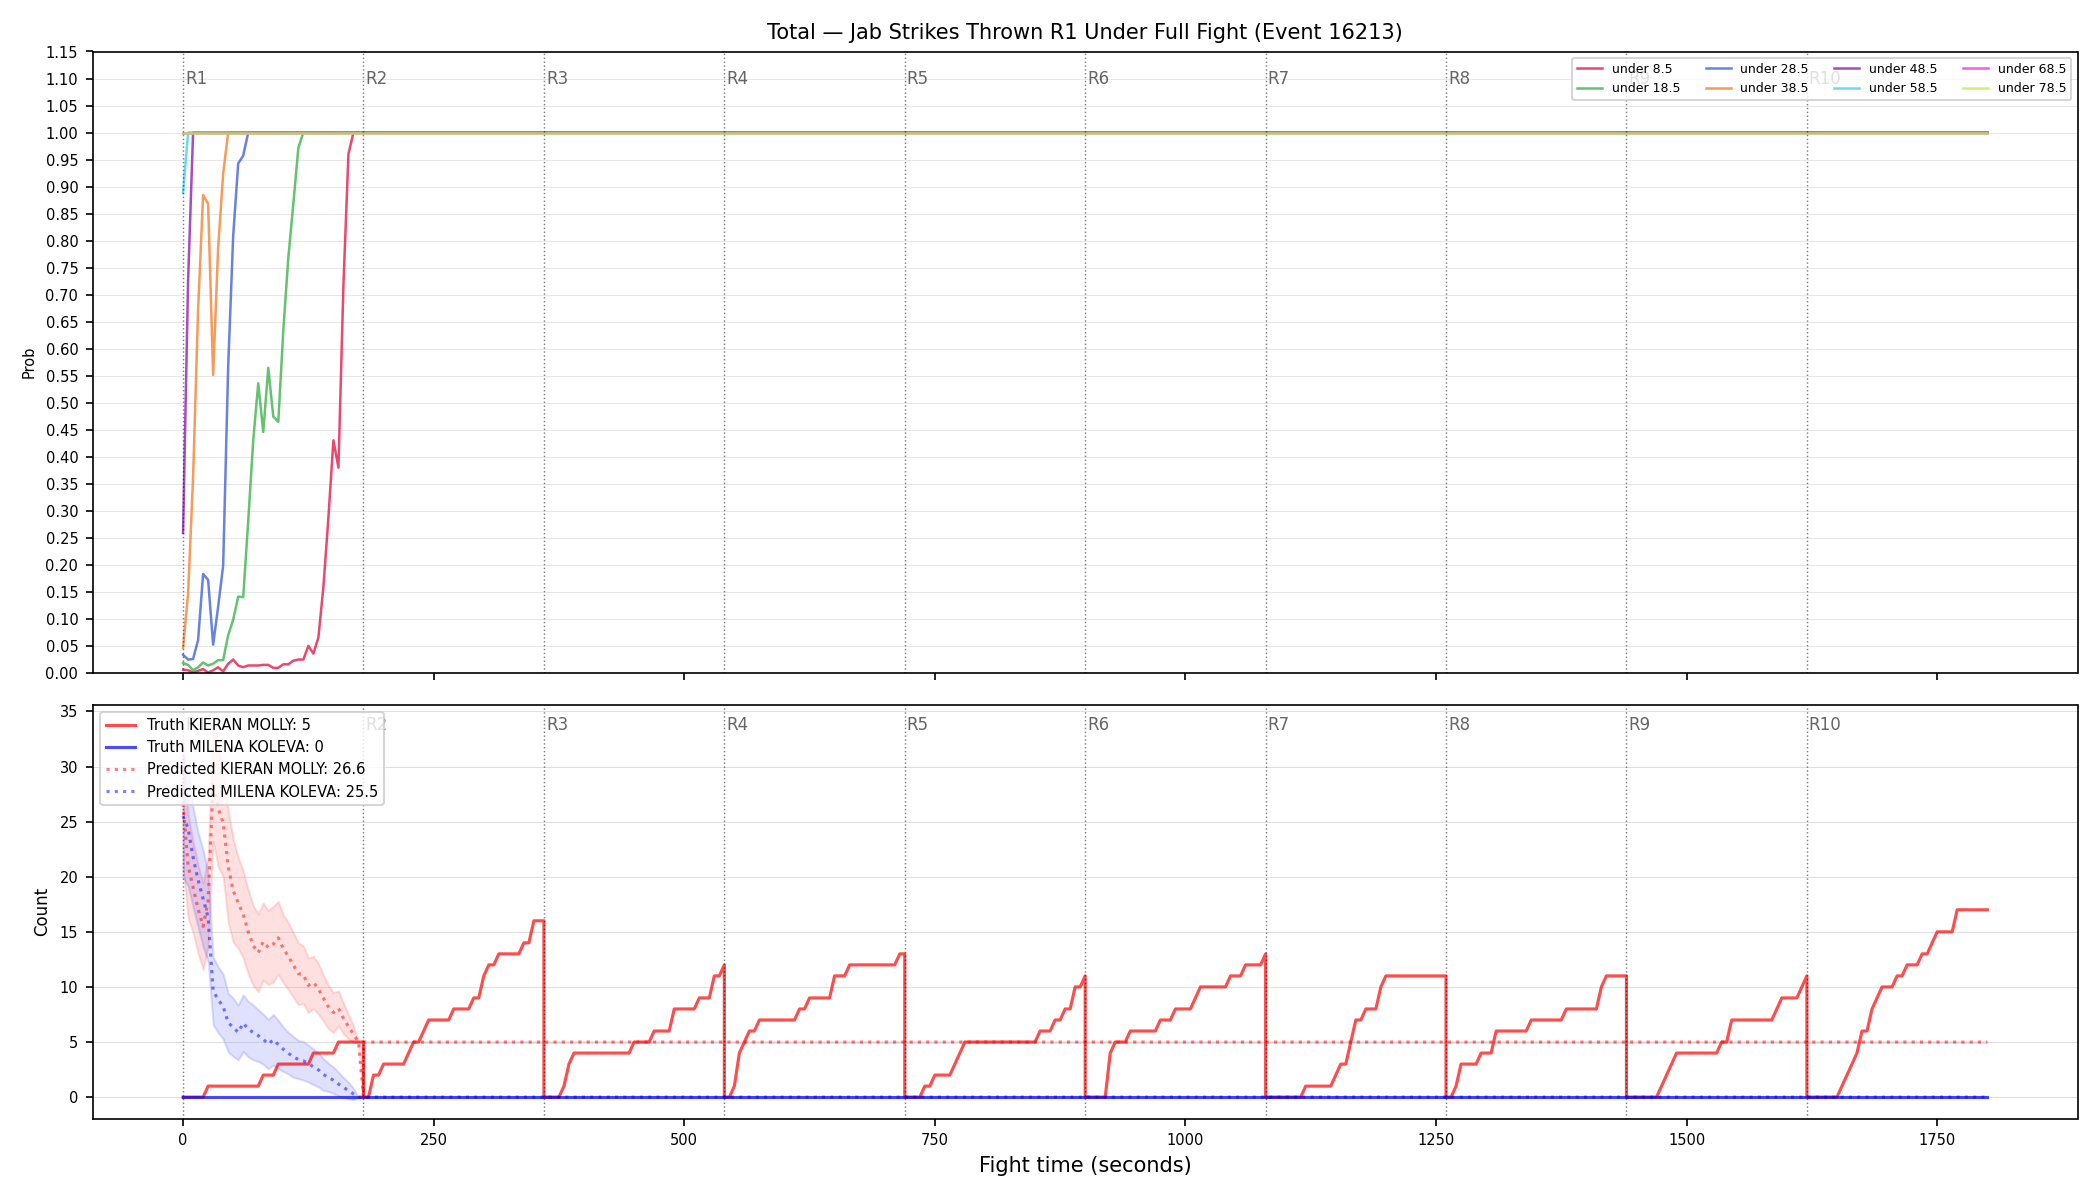Select the 'under 48.5' legend entry
Screen dimensions: 2100x1200
(x=1885, y=69)
